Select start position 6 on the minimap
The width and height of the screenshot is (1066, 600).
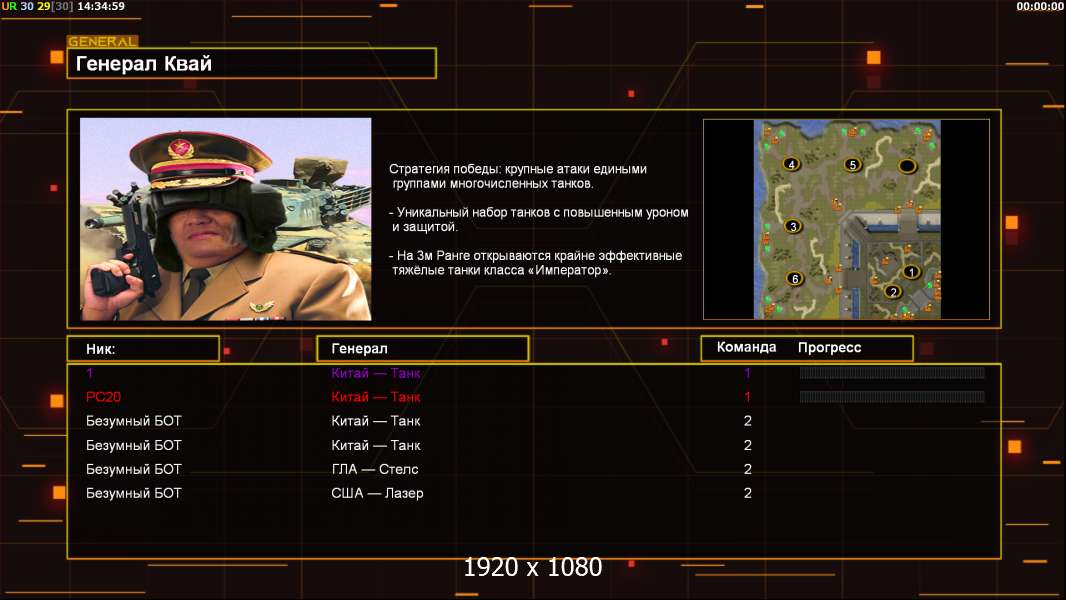(795, 279)
